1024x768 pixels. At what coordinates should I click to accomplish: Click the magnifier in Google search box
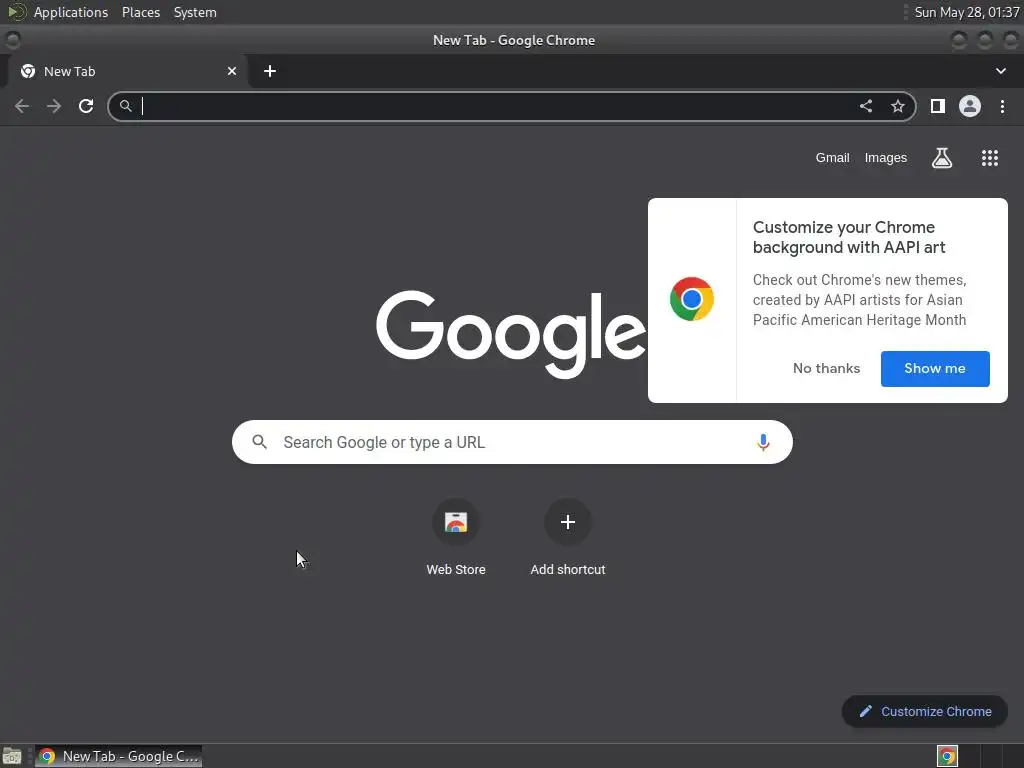(259, 442)
